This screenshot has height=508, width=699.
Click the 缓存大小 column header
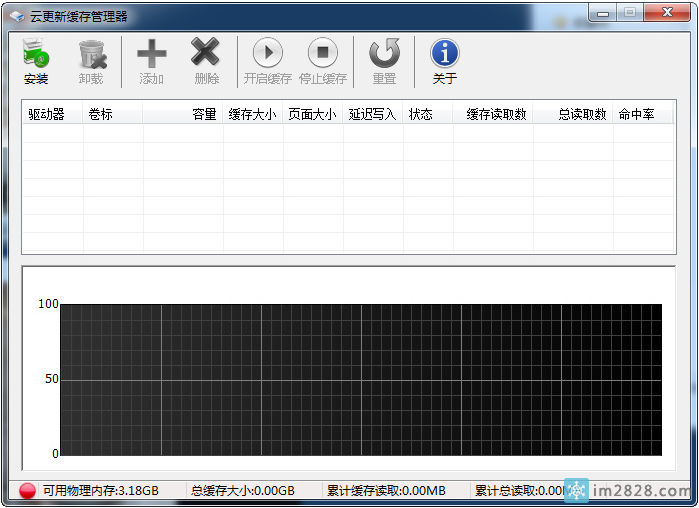click(253, 114)
